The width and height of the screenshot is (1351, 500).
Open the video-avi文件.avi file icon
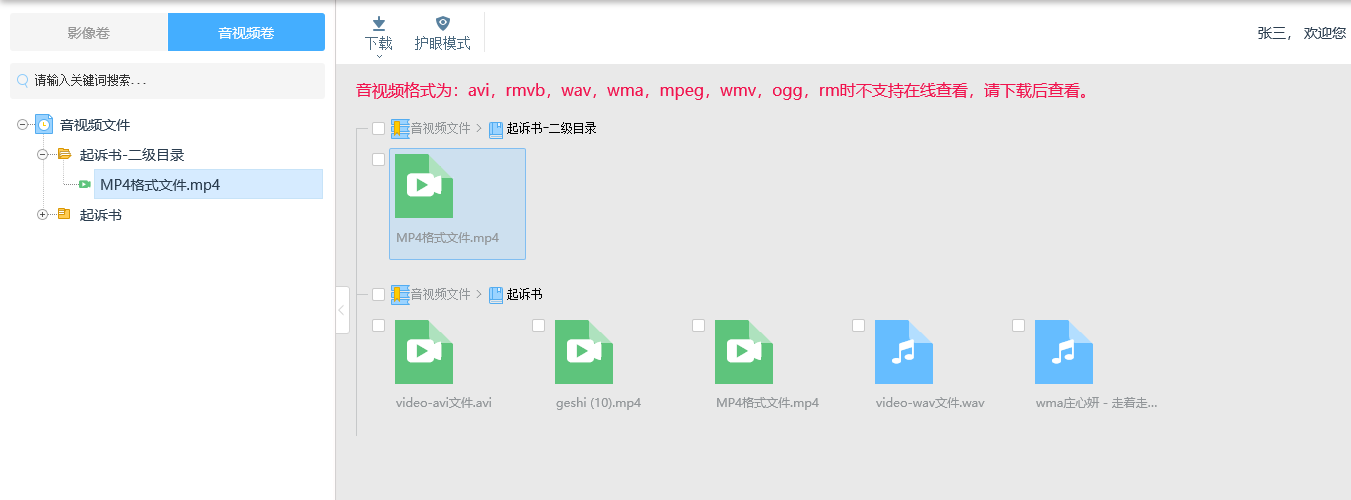pos(424,352)
